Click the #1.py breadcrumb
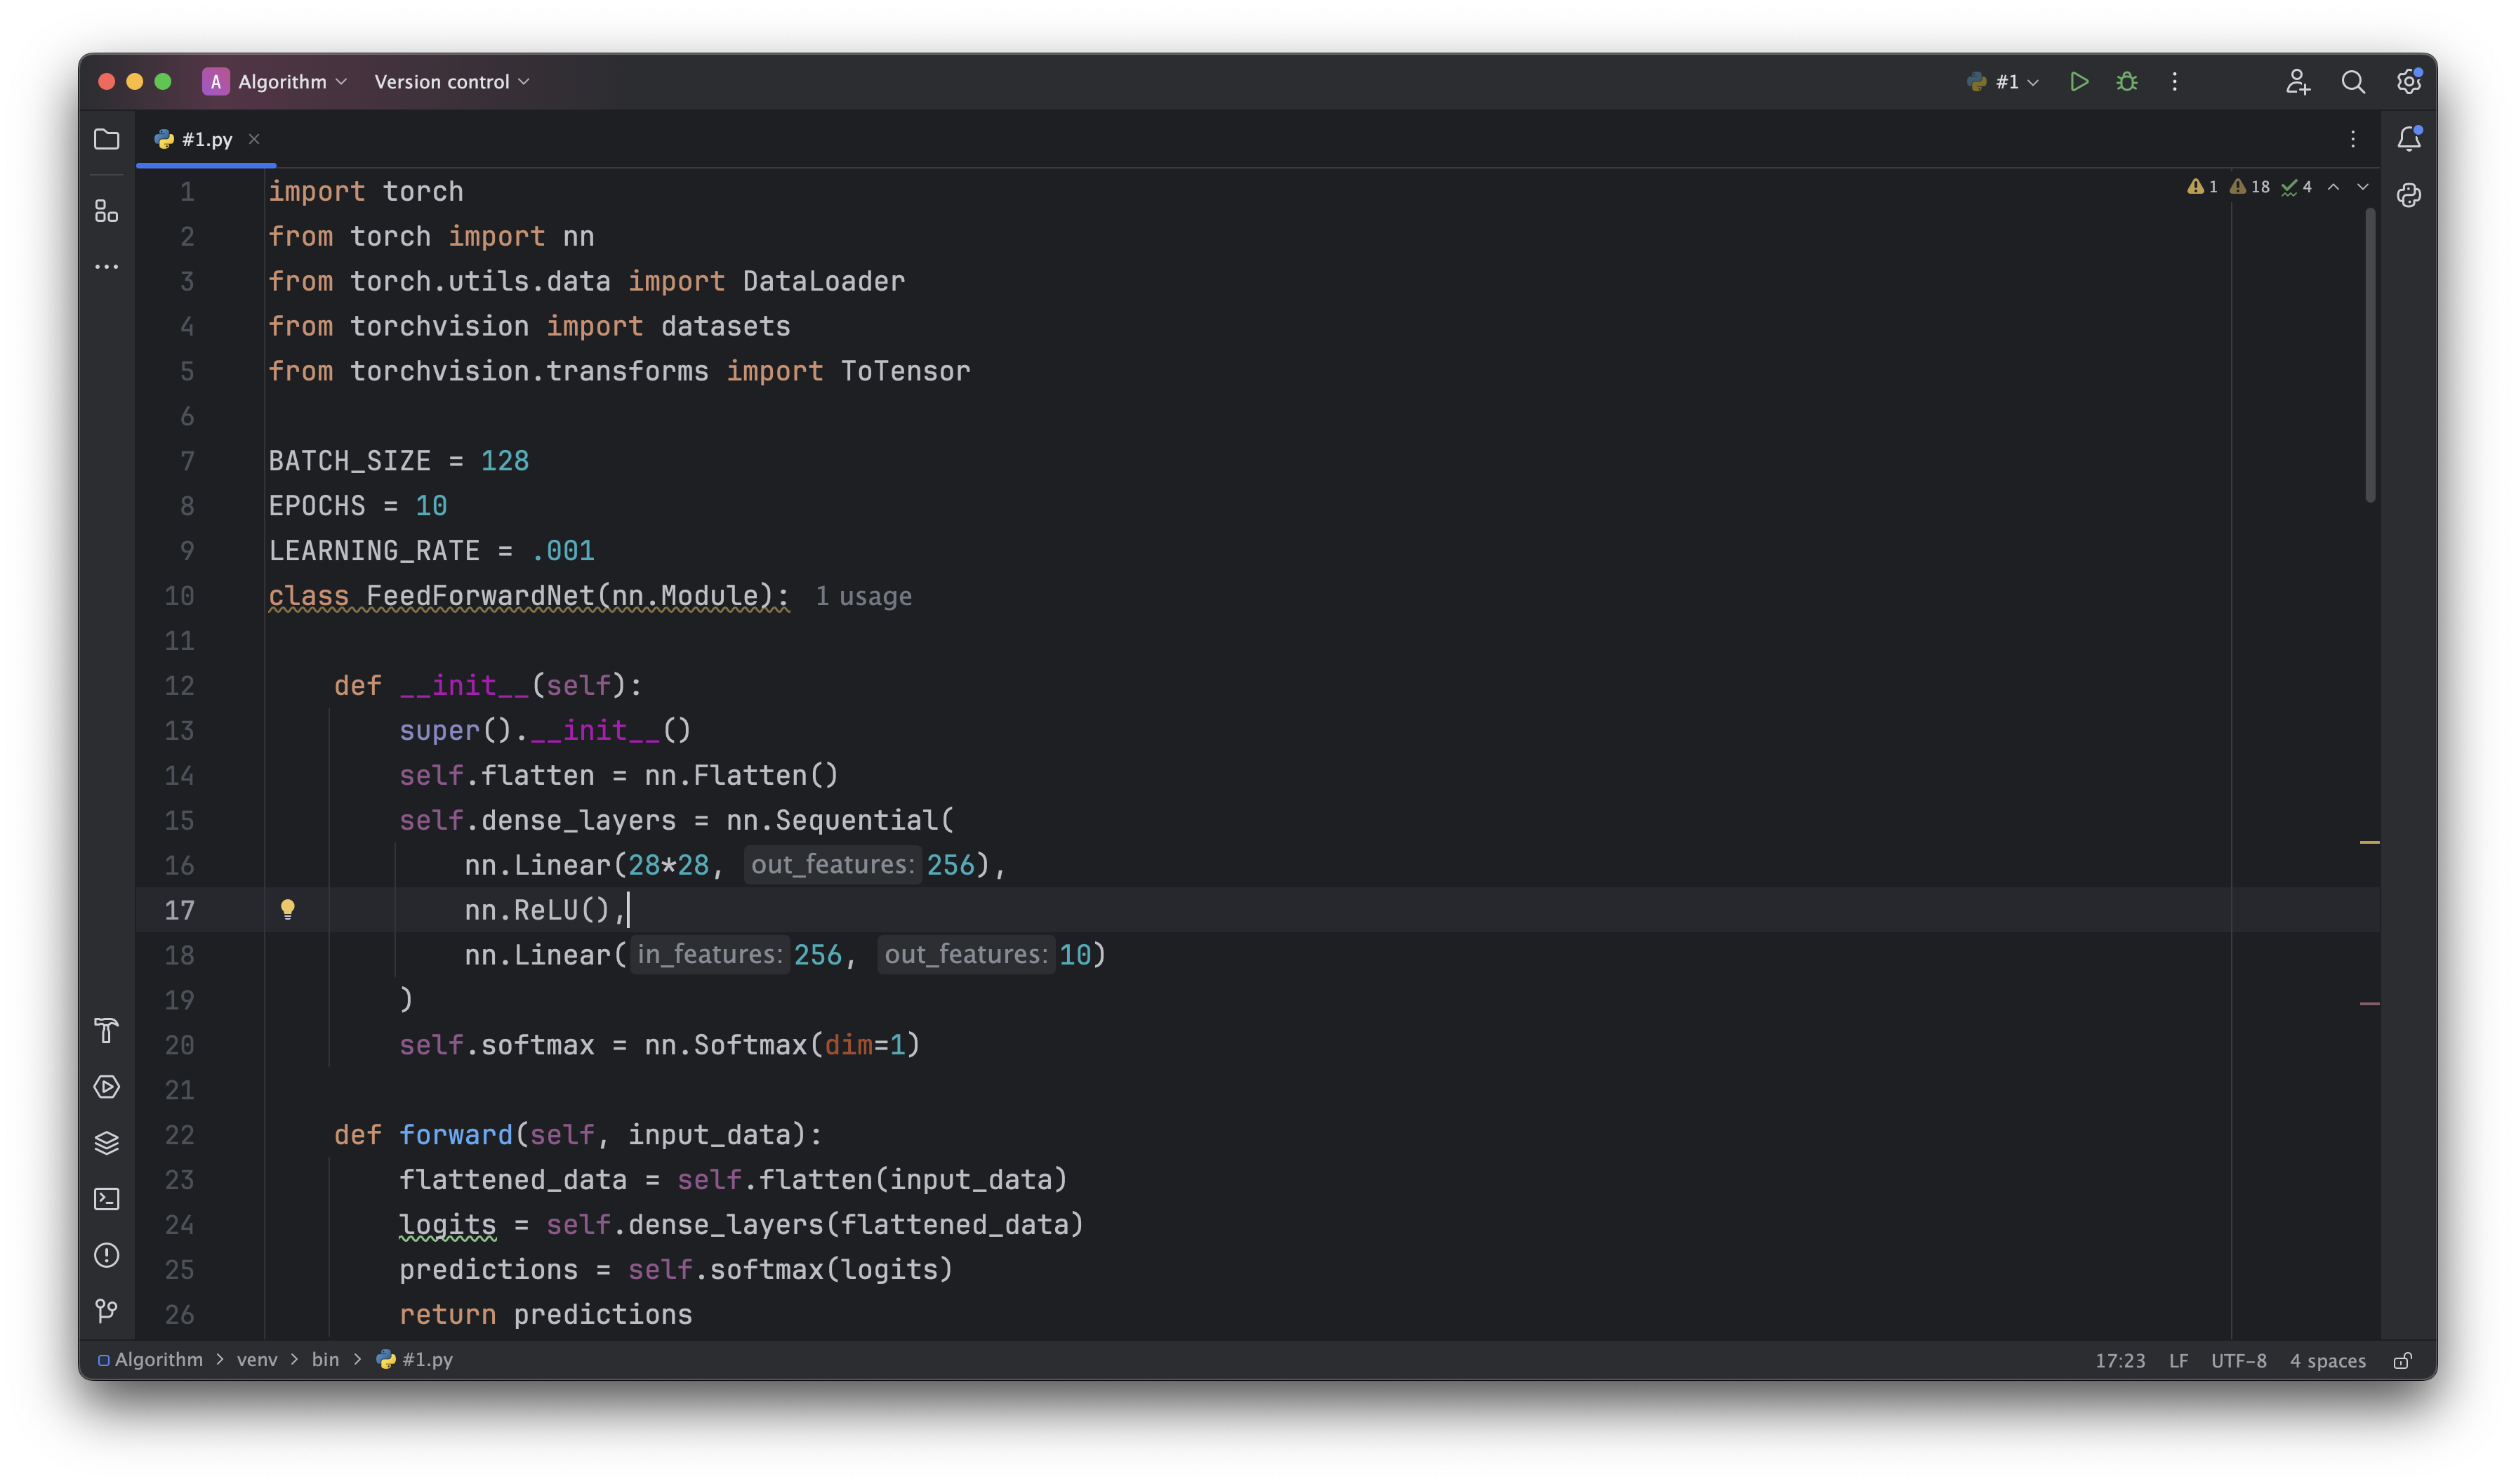This screenshot has height=1484, width=2516. (415, 1360)
